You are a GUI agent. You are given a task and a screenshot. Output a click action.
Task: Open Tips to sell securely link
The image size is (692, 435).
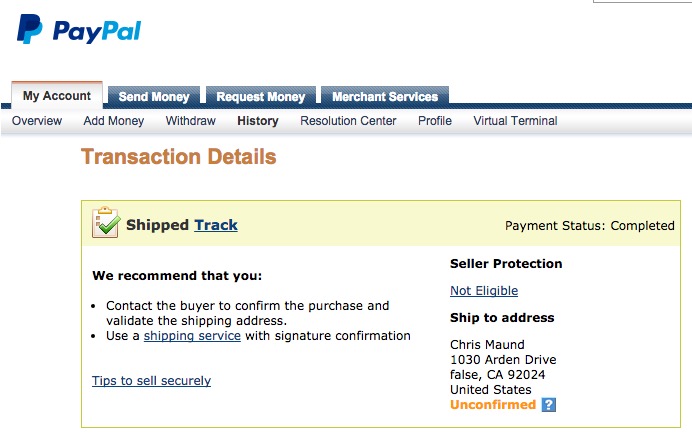click(151, 381)
